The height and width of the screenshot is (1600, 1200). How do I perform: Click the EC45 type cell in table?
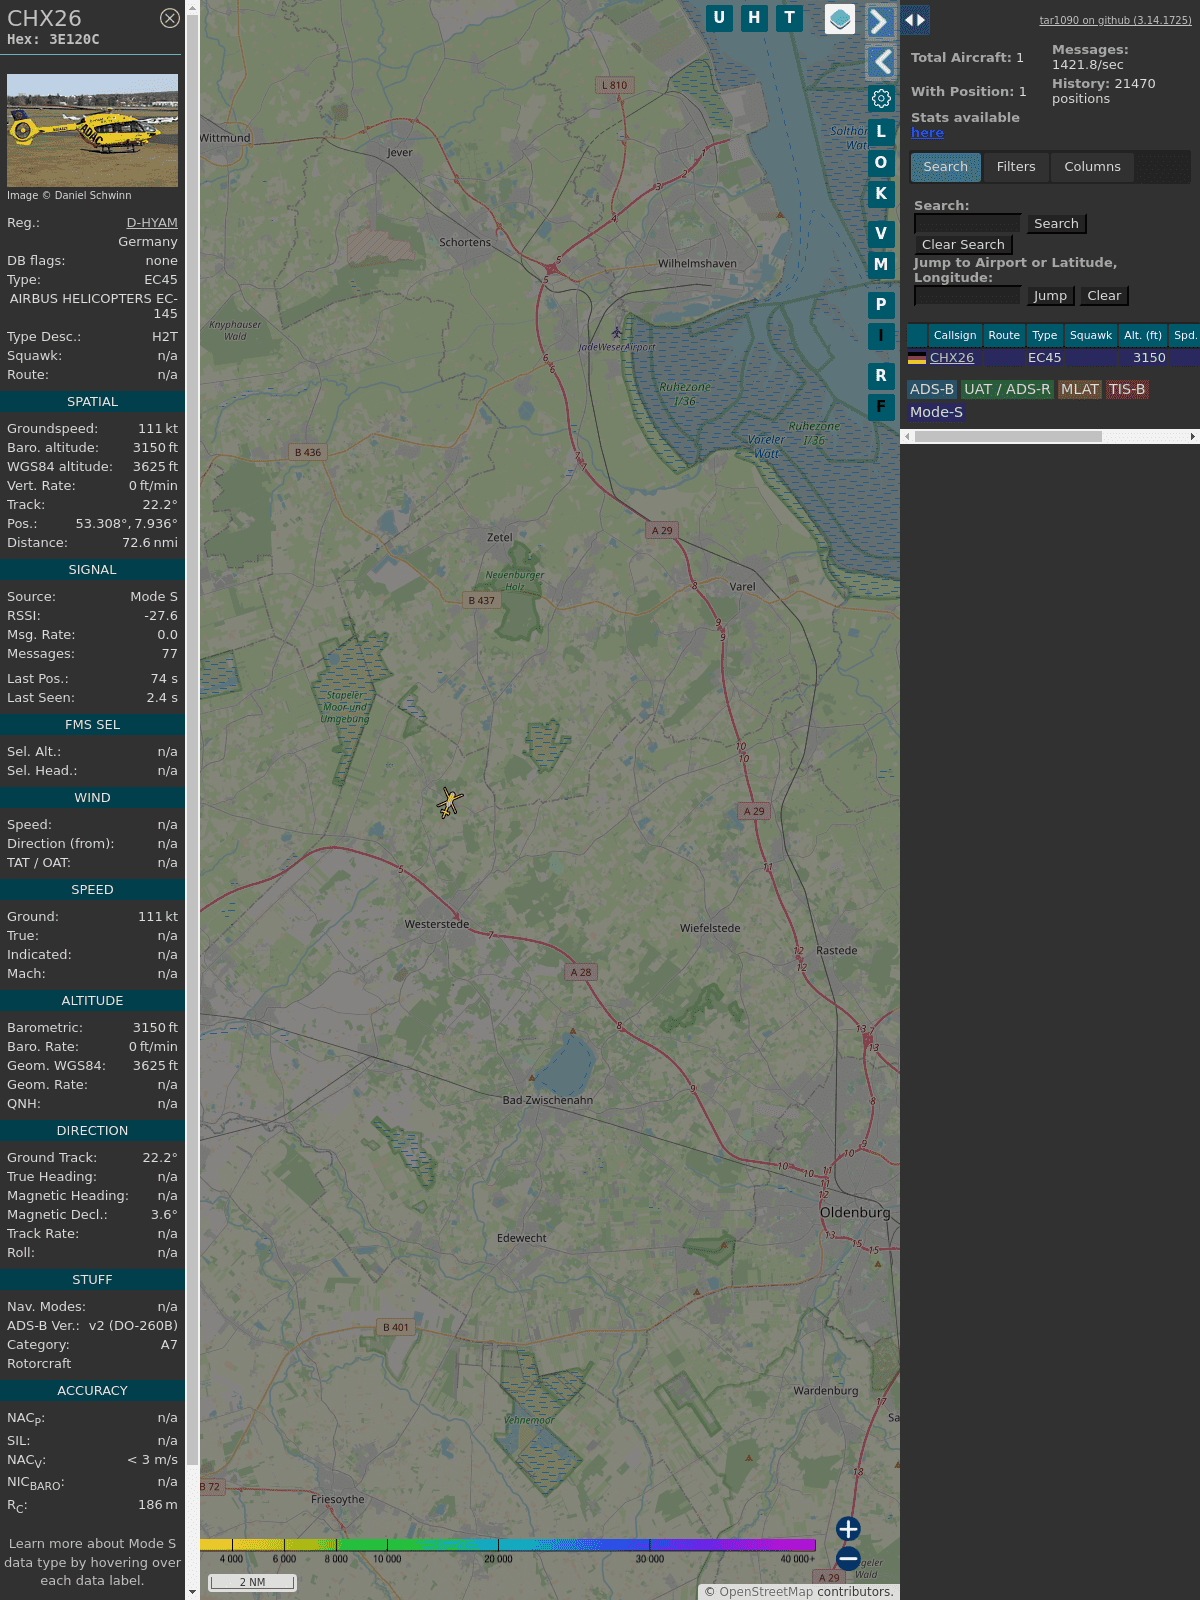click(x=1045, y=357)
